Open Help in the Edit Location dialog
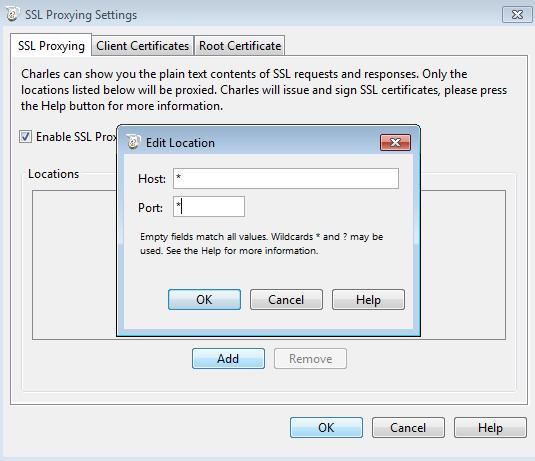The width and height of the screenshot is (535, 461). point(368,300)
